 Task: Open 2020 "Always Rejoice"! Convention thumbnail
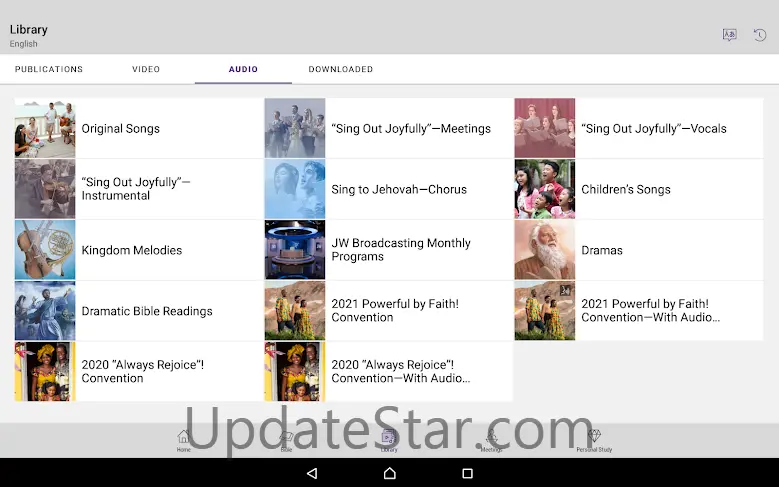[x=45, y=372]
